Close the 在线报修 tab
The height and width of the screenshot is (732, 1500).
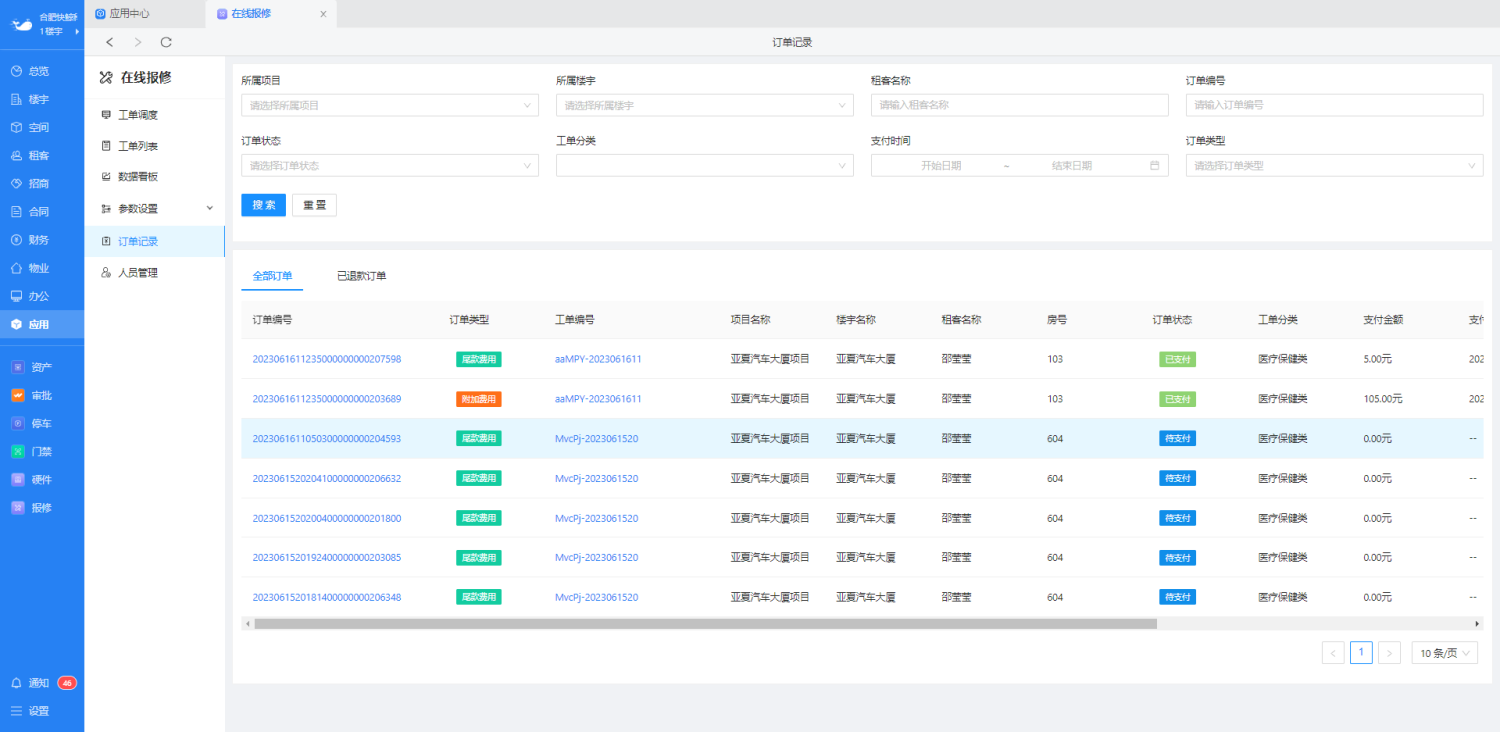(x=323, y=14)
